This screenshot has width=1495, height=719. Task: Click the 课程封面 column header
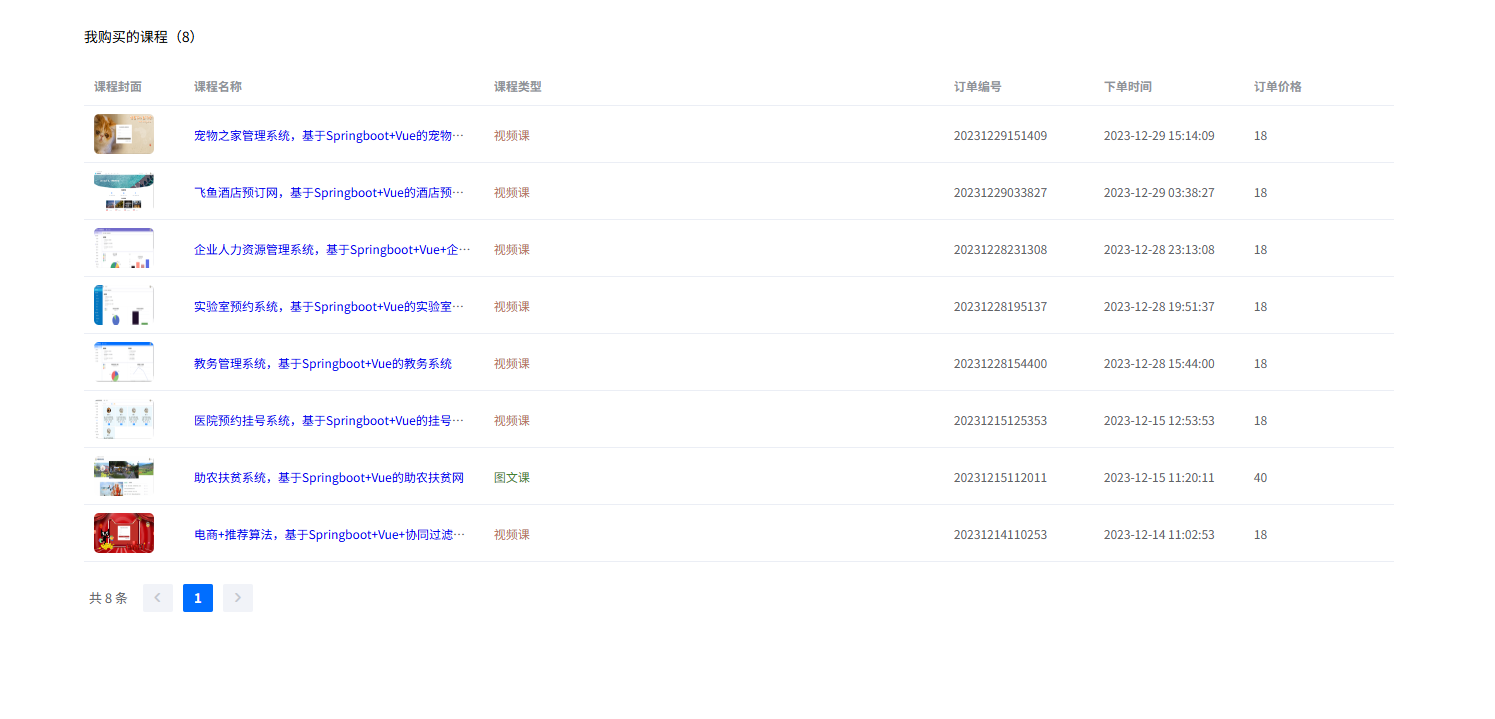coord(118,86)
